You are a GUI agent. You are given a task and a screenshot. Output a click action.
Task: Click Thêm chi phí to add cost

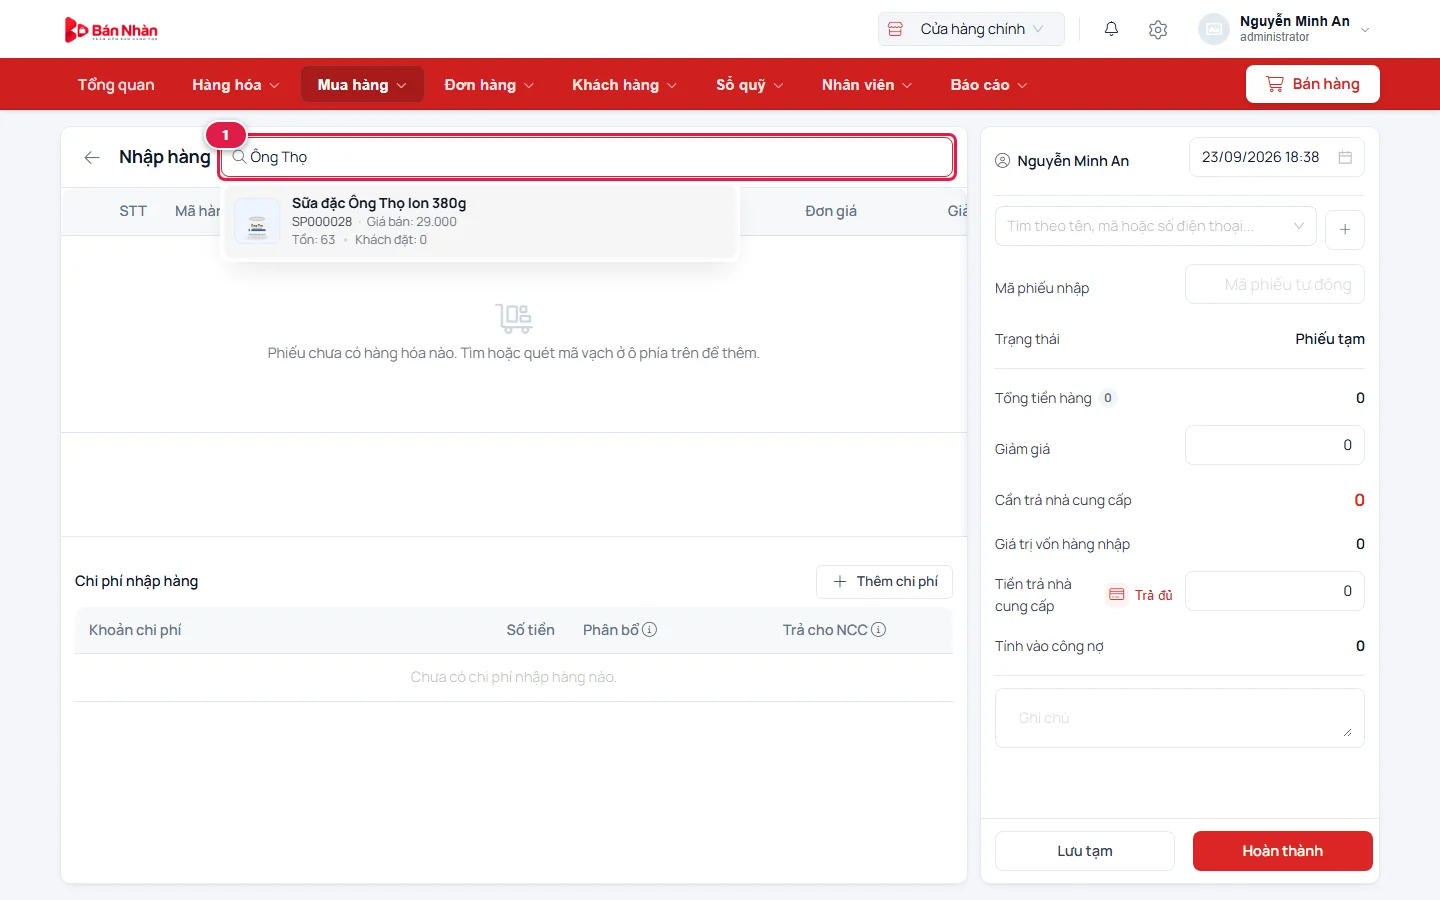pos(885,582)
